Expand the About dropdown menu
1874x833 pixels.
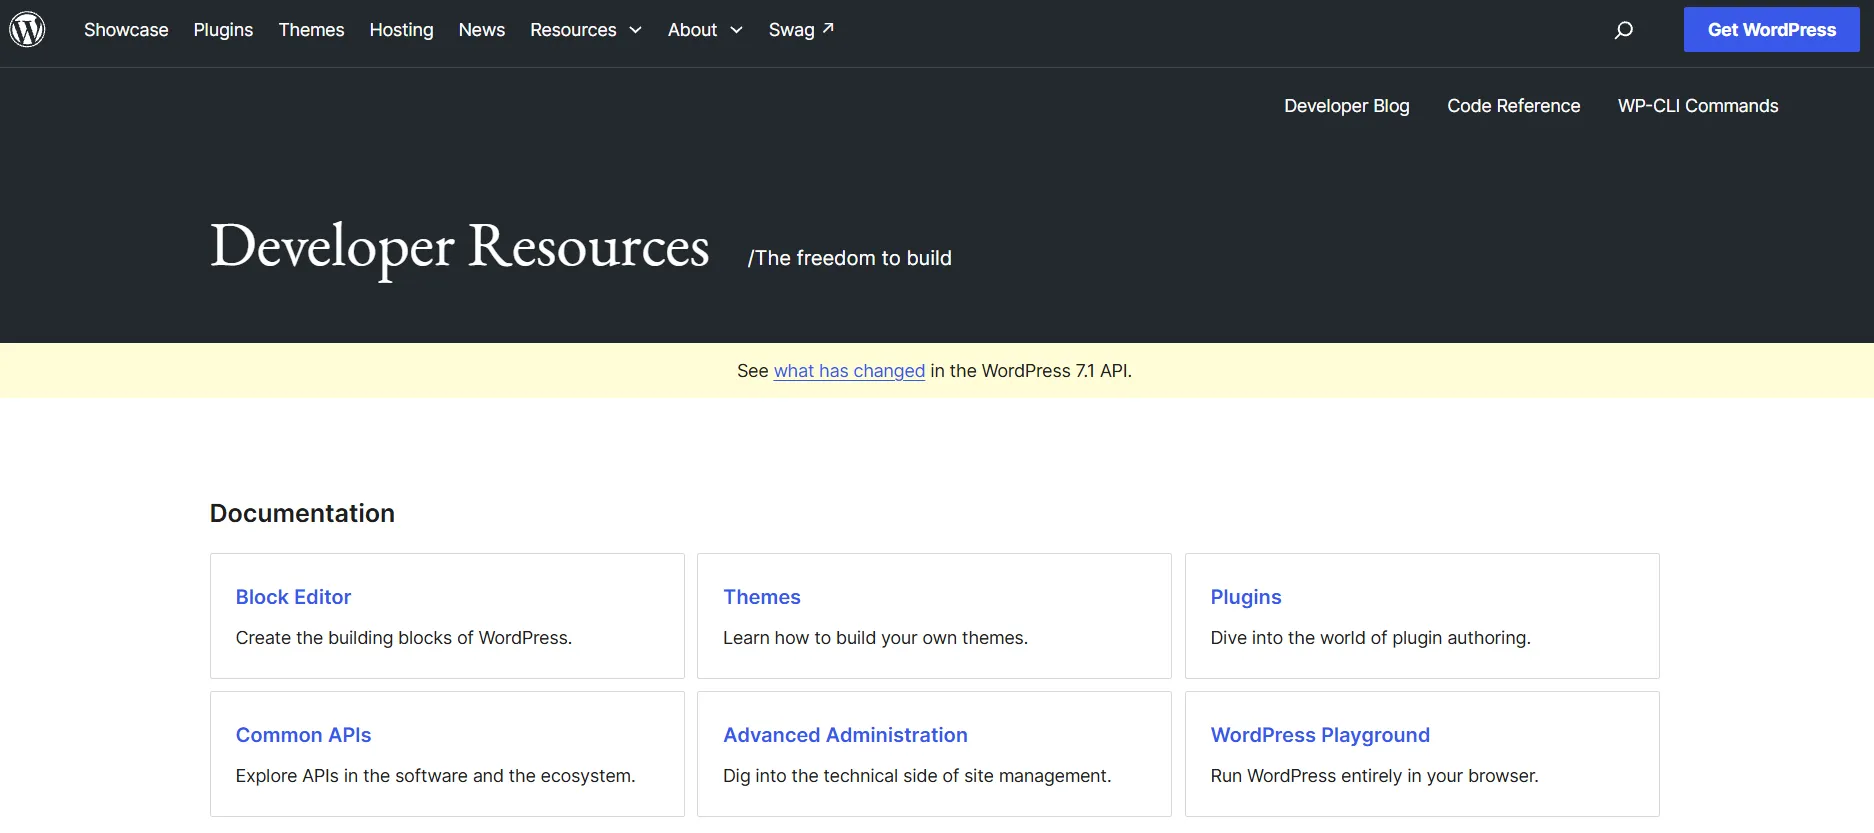(705, 30)
